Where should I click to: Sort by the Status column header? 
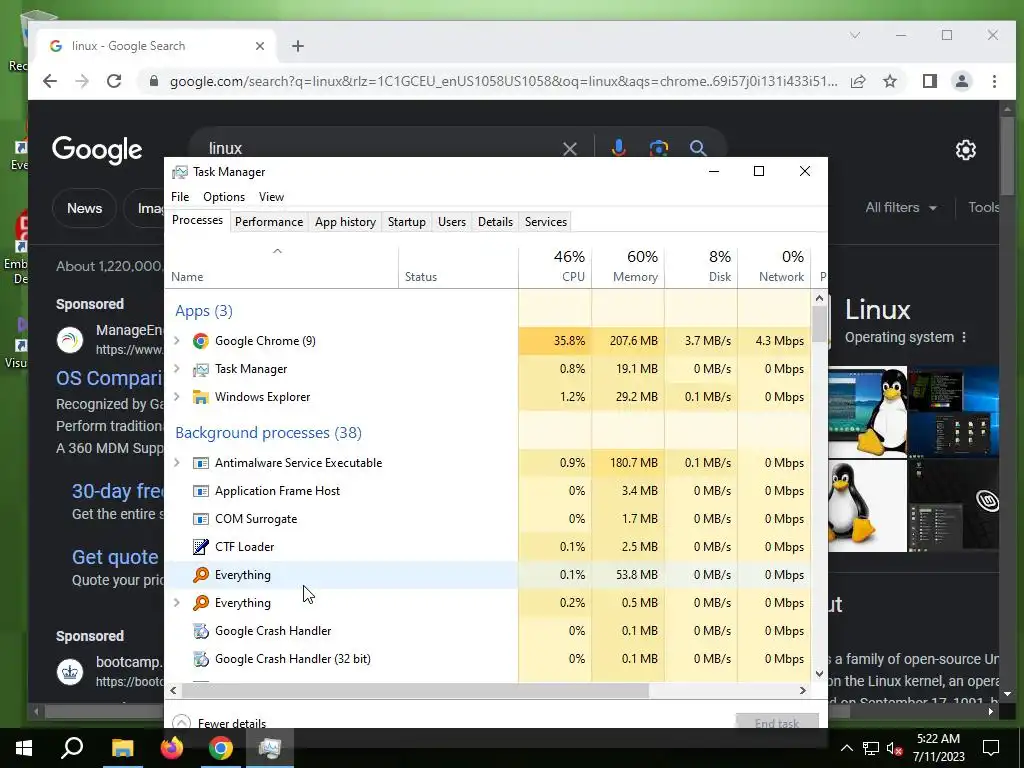pyautogui.click(x=458, y=267)
